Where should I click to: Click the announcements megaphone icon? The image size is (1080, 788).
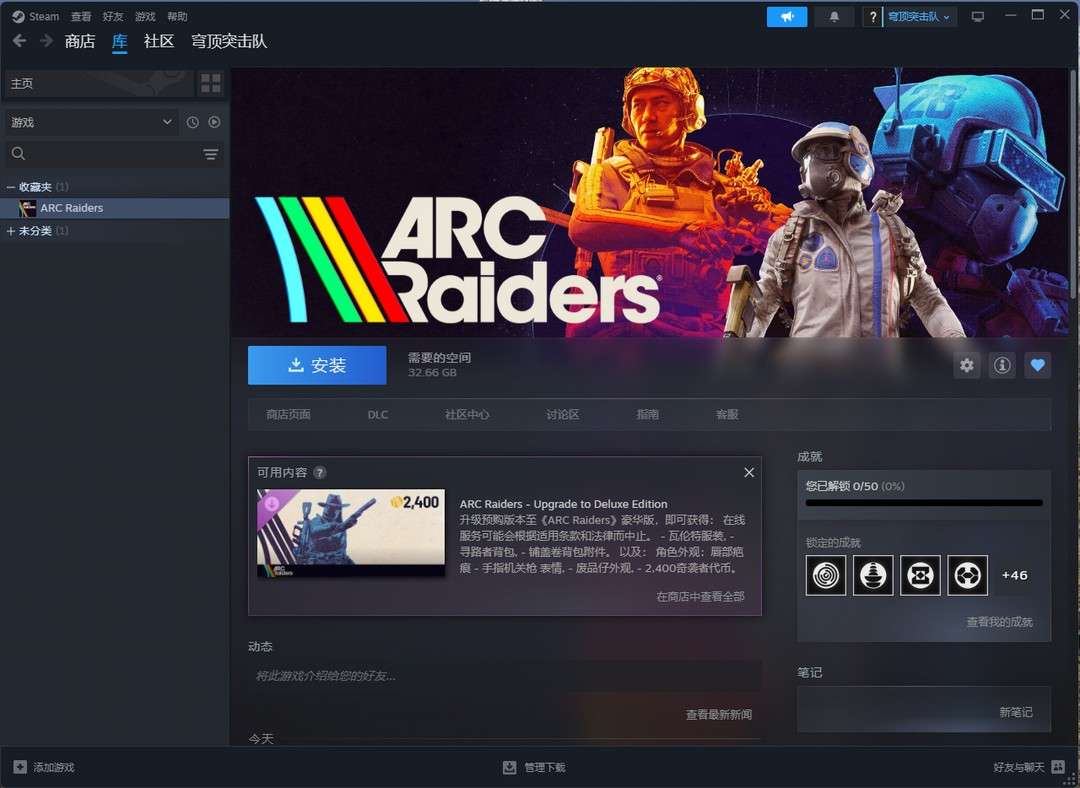(x=786, y=17)
